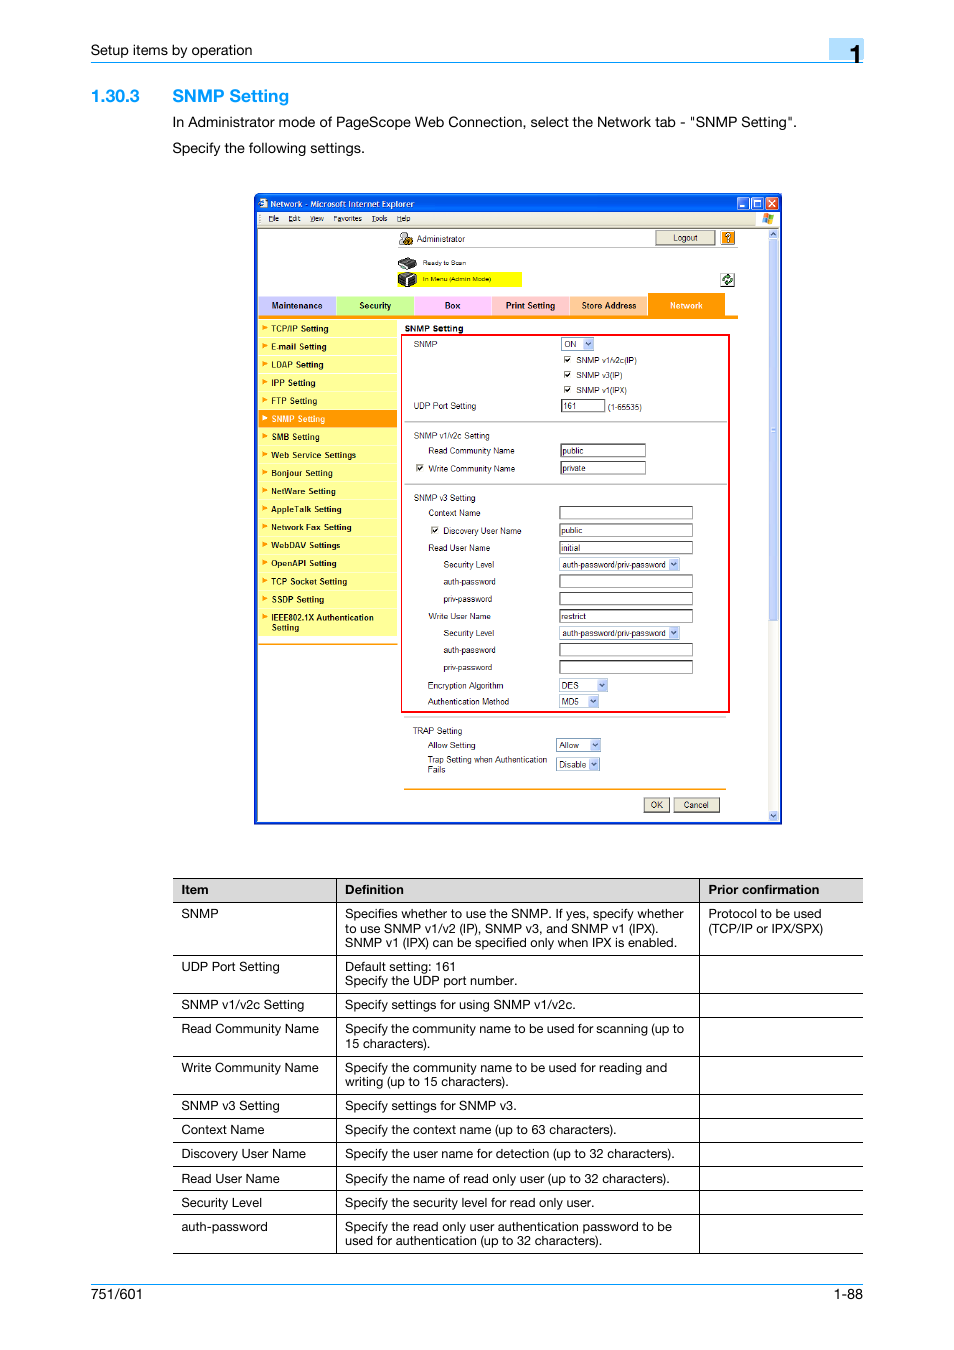This screenshot has width=954, height=1350.
Task: Click the Administrator user icon
Action: 406,239
